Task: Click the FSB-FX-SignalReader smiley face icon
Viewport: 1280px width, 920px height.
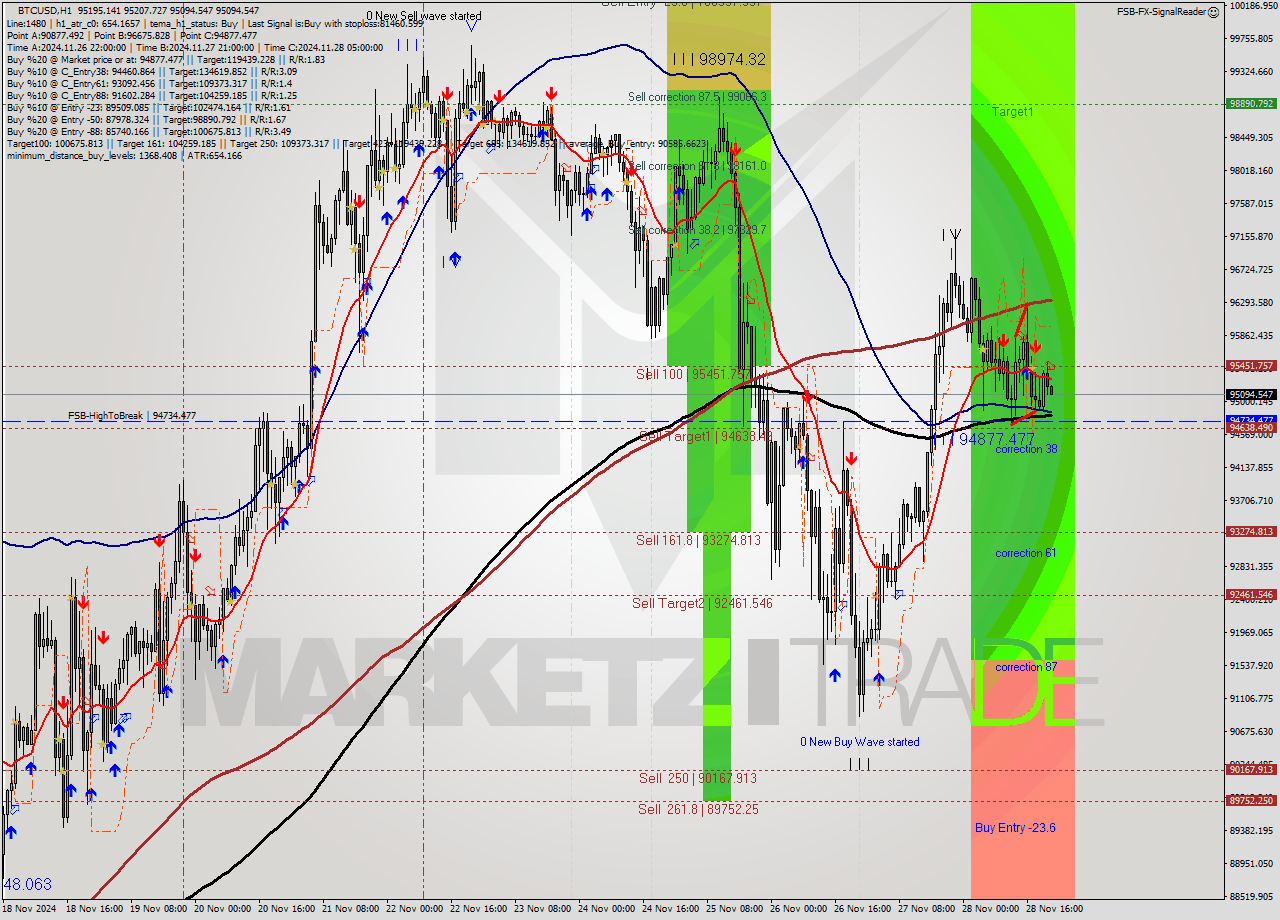Action: pos(1213,12)
